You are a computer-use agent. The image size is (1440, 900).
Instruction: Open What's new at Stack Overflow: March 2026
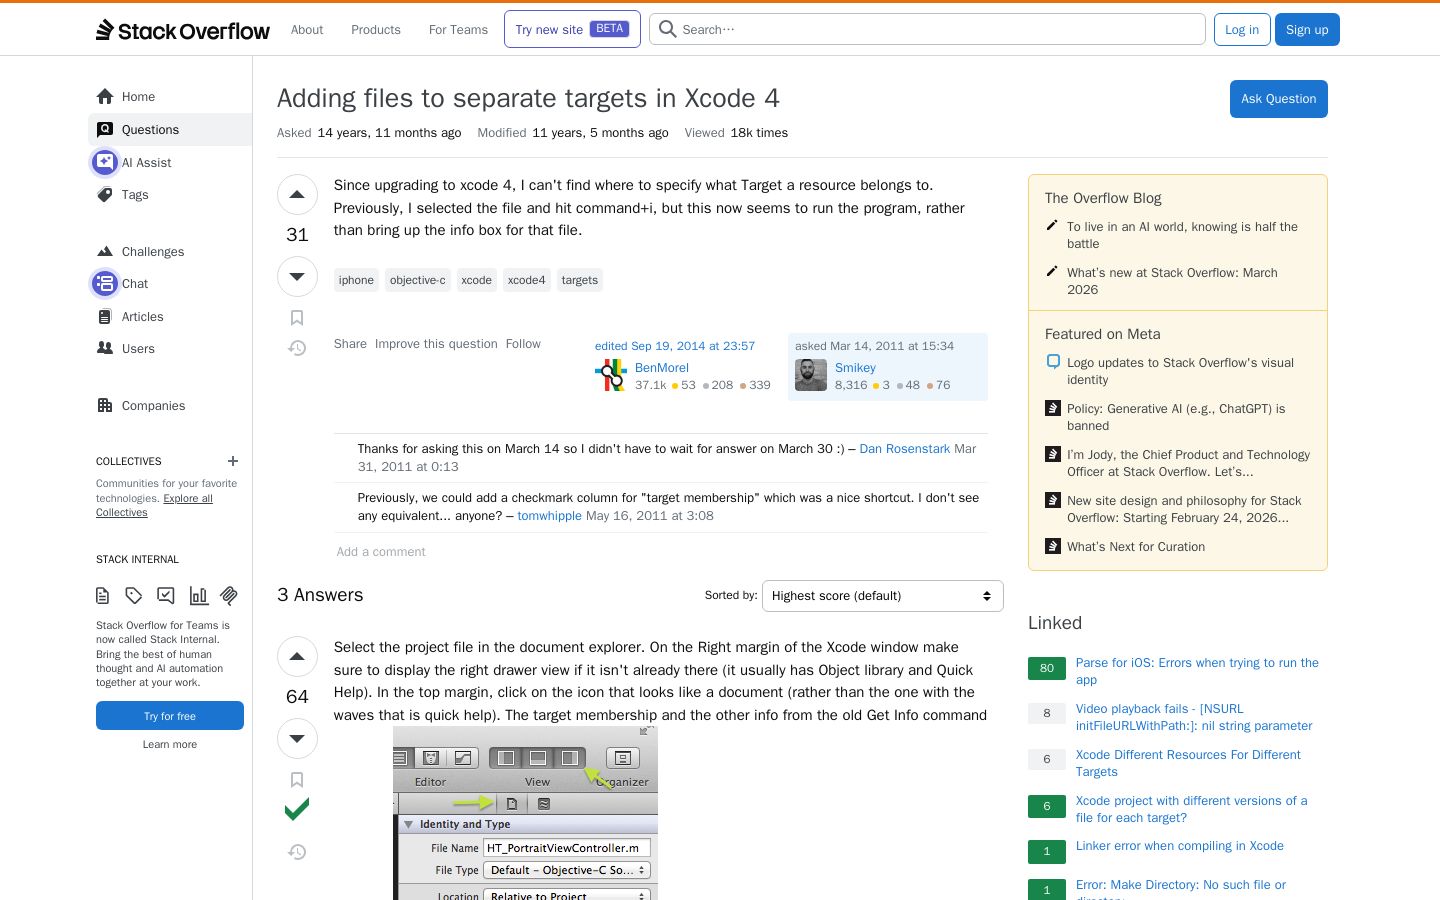click(1172, 281)
